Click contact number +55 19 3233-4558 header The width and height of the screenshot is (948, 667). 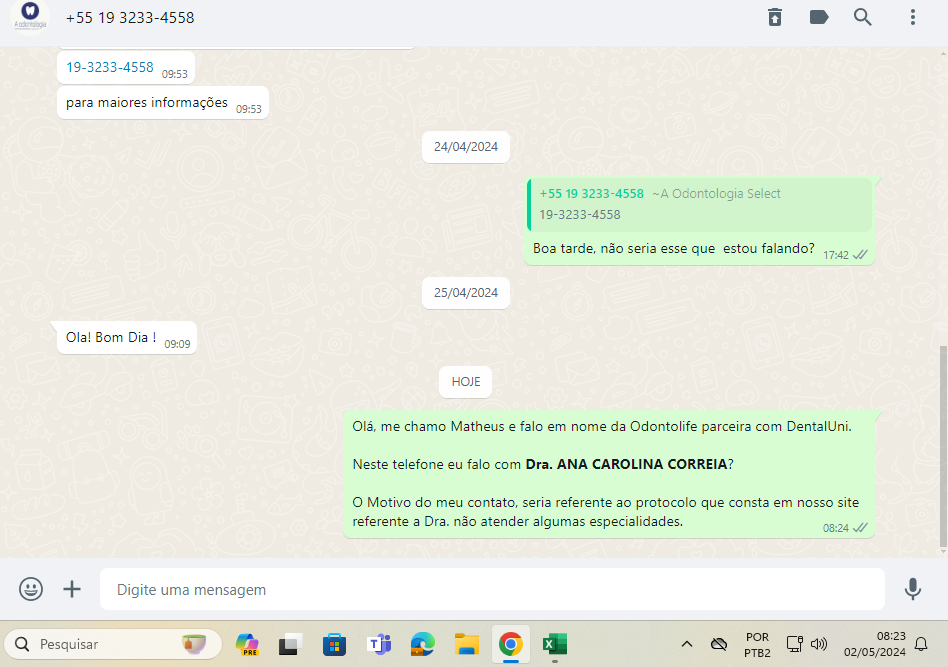pyautogui.click(x=130, y=18)
